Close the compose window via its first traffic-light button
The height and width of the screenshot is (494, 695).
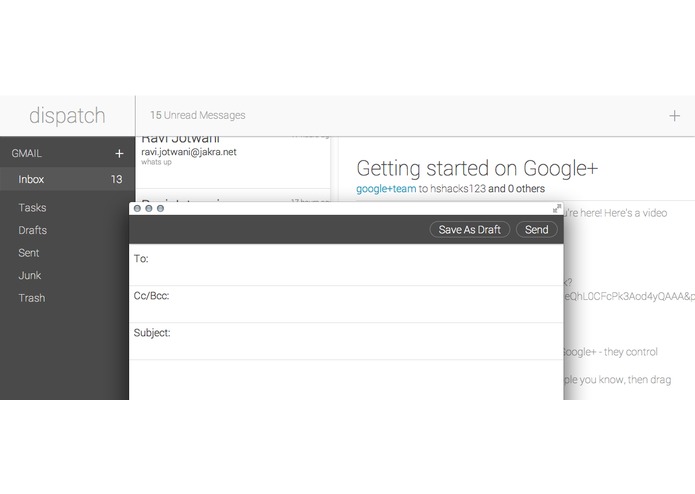pyautogui.click(x=137, y=208)
